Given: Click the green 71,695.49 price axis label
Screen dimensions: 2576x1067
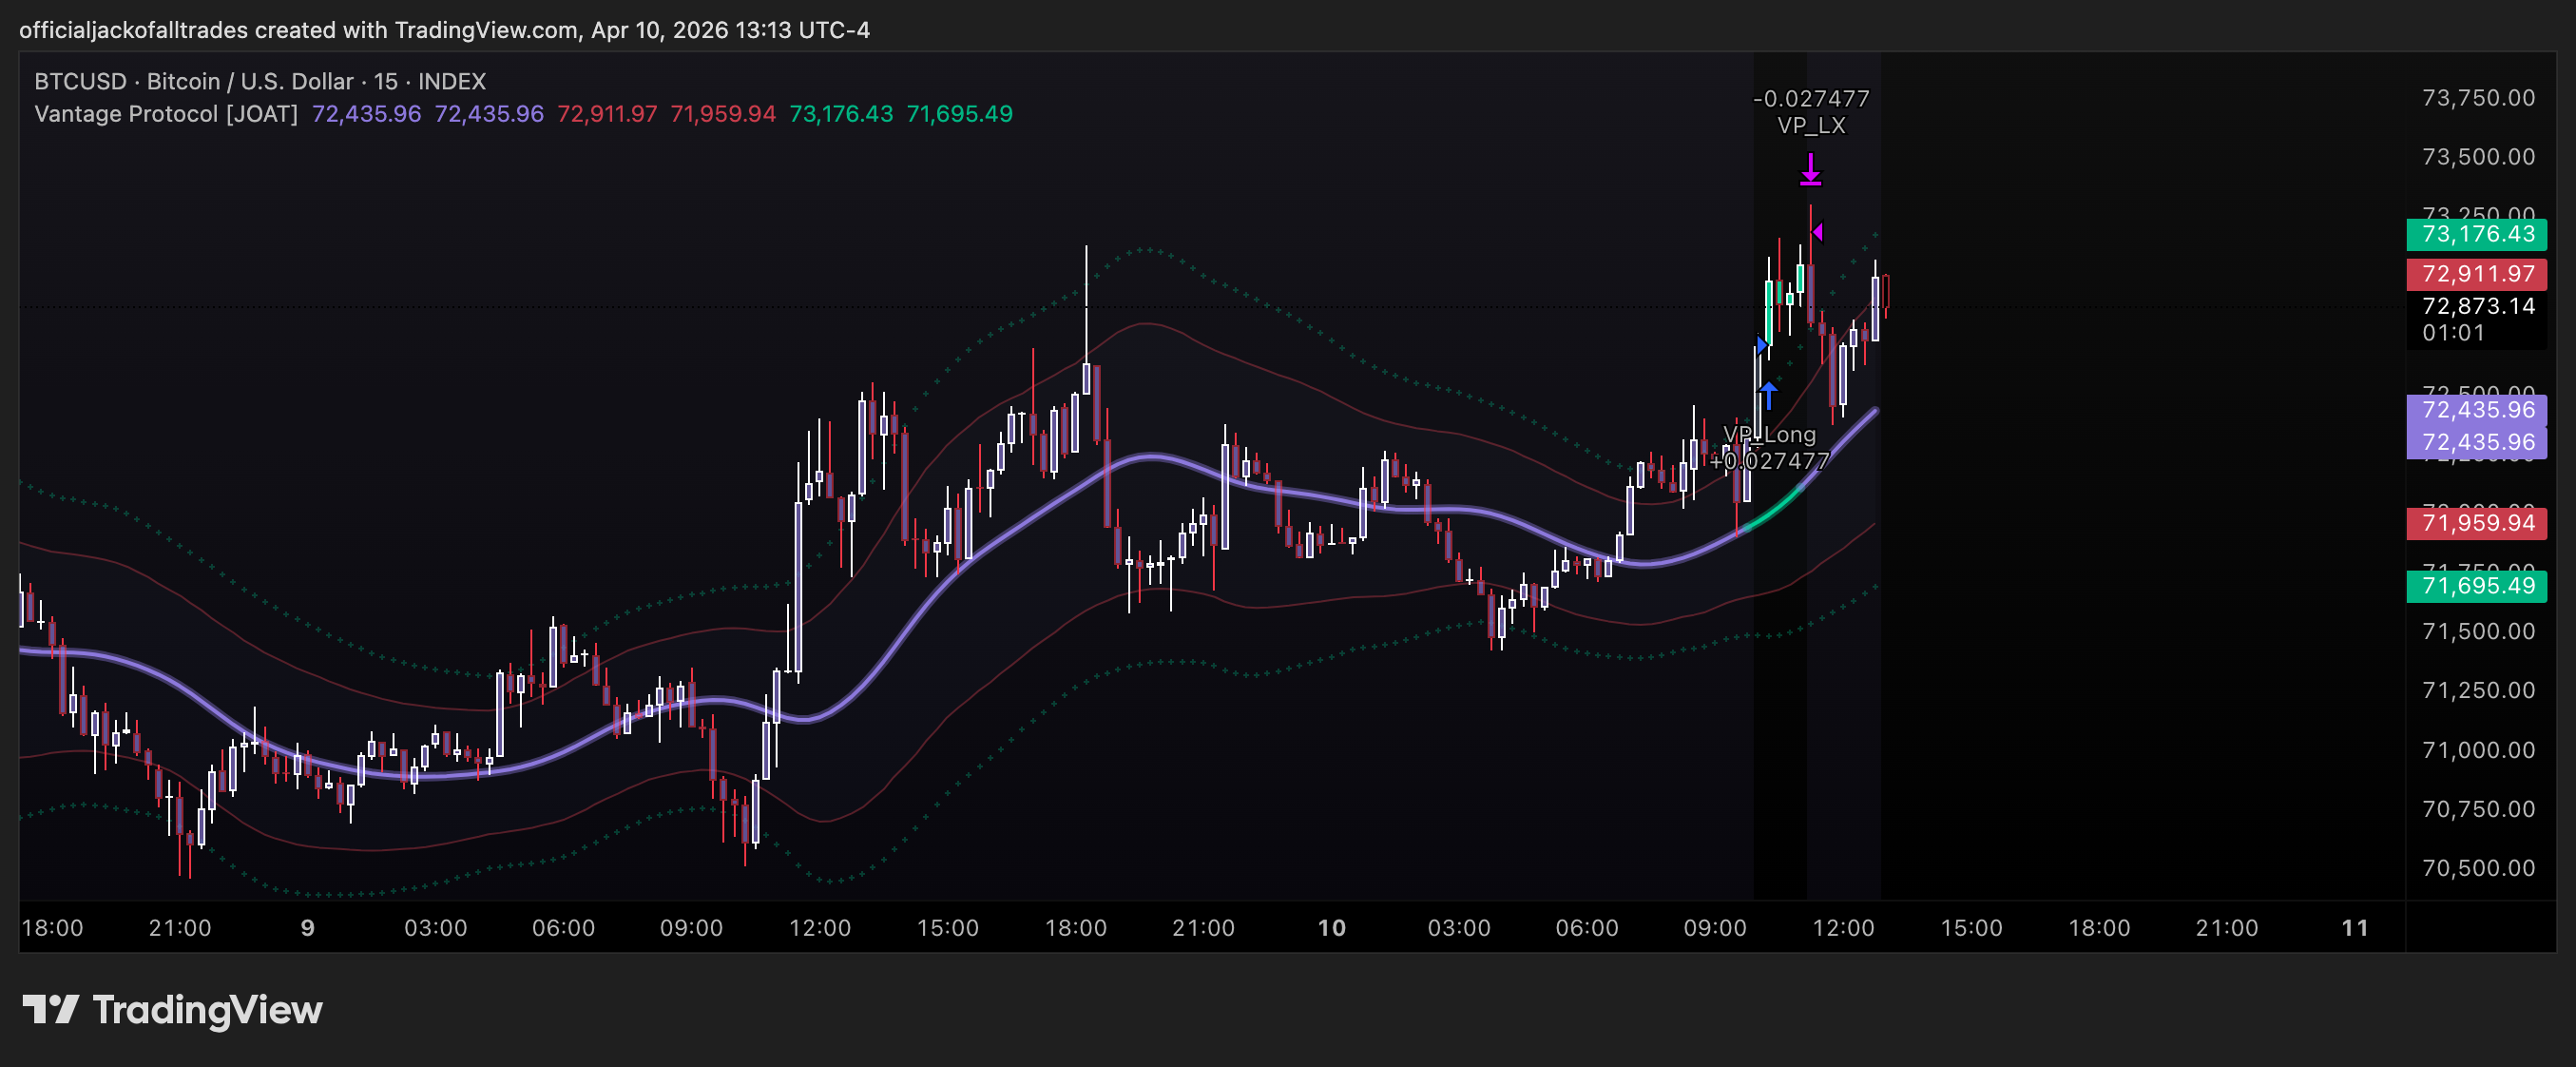Looking at the screenshot, I should click(x=2476, y=585).
